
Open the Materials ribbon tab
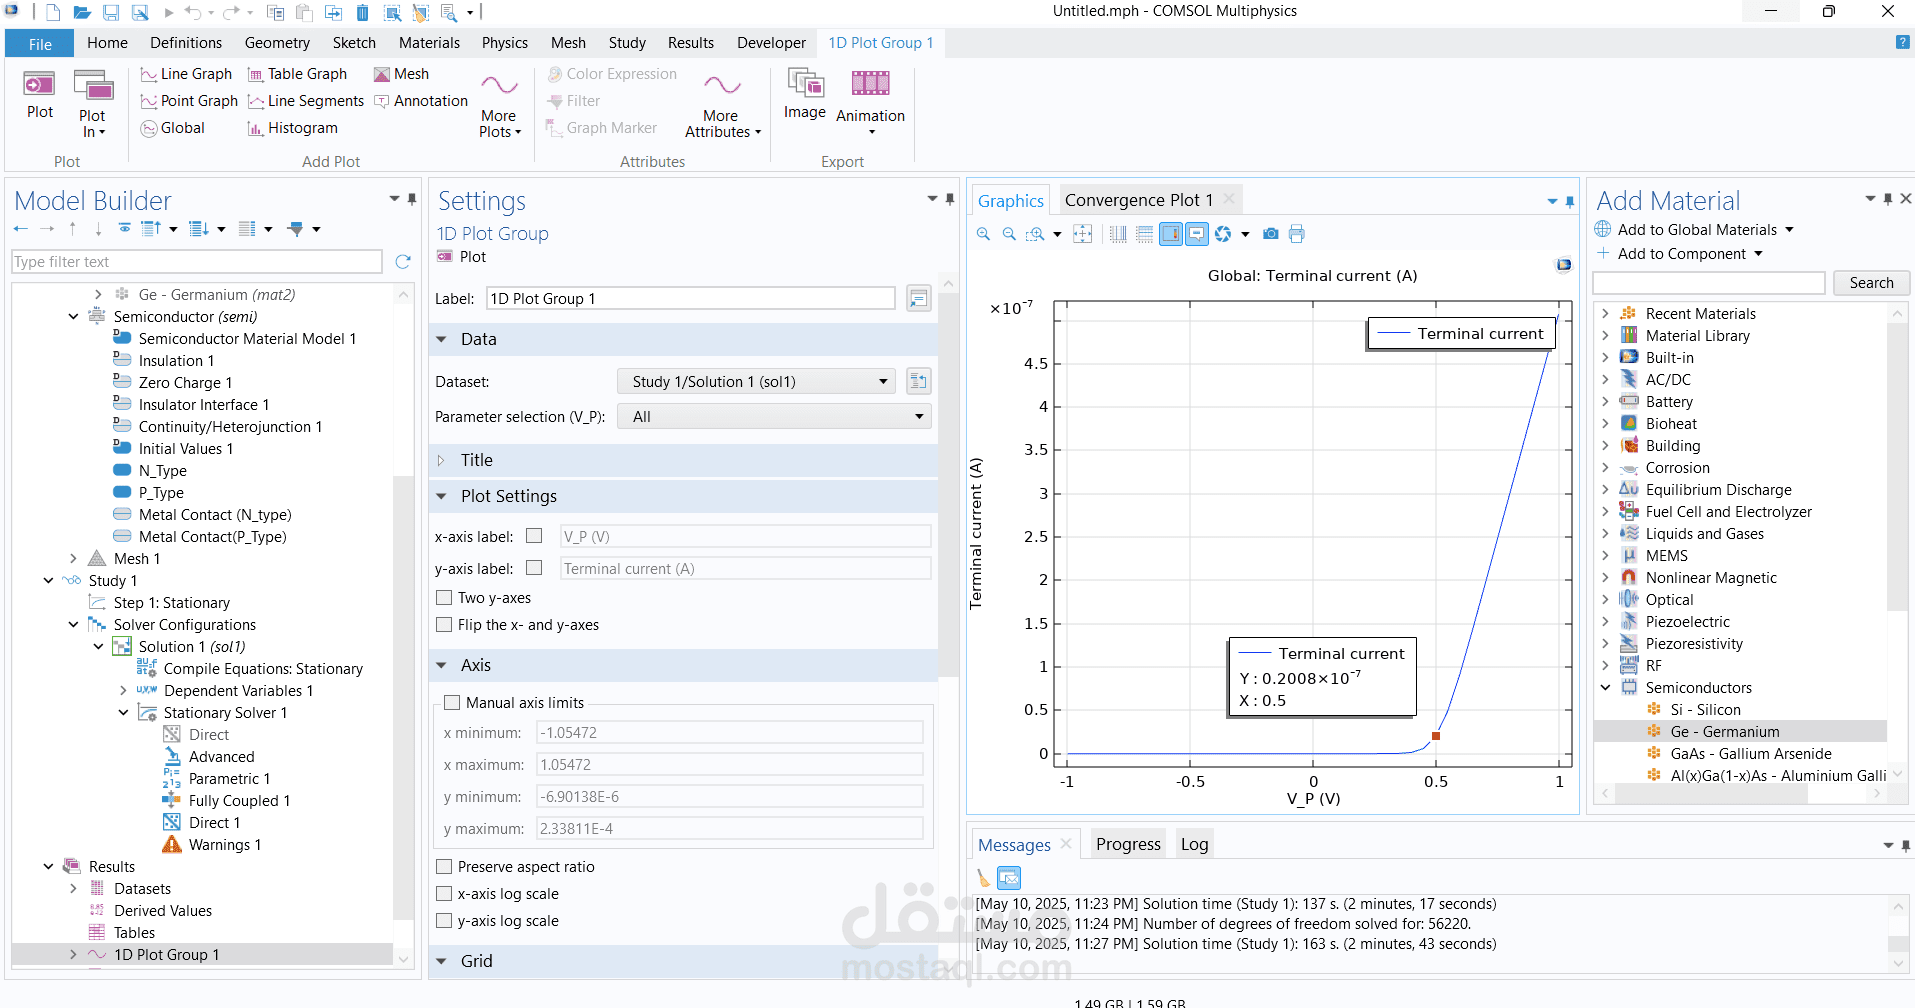(429, 43)
